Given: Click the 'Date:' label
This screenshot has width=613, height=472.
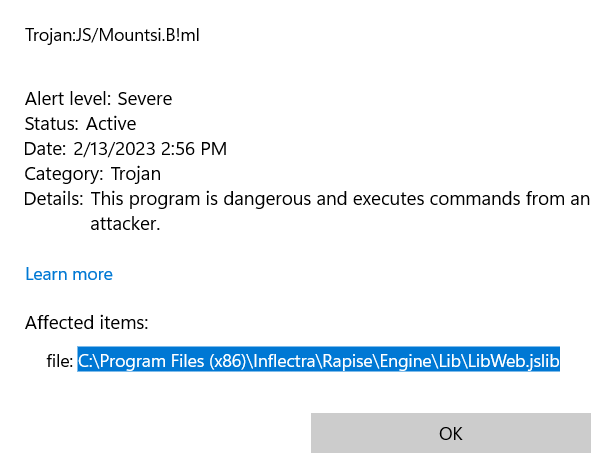Looking at the screenshot, I should (x=46, y=149).
